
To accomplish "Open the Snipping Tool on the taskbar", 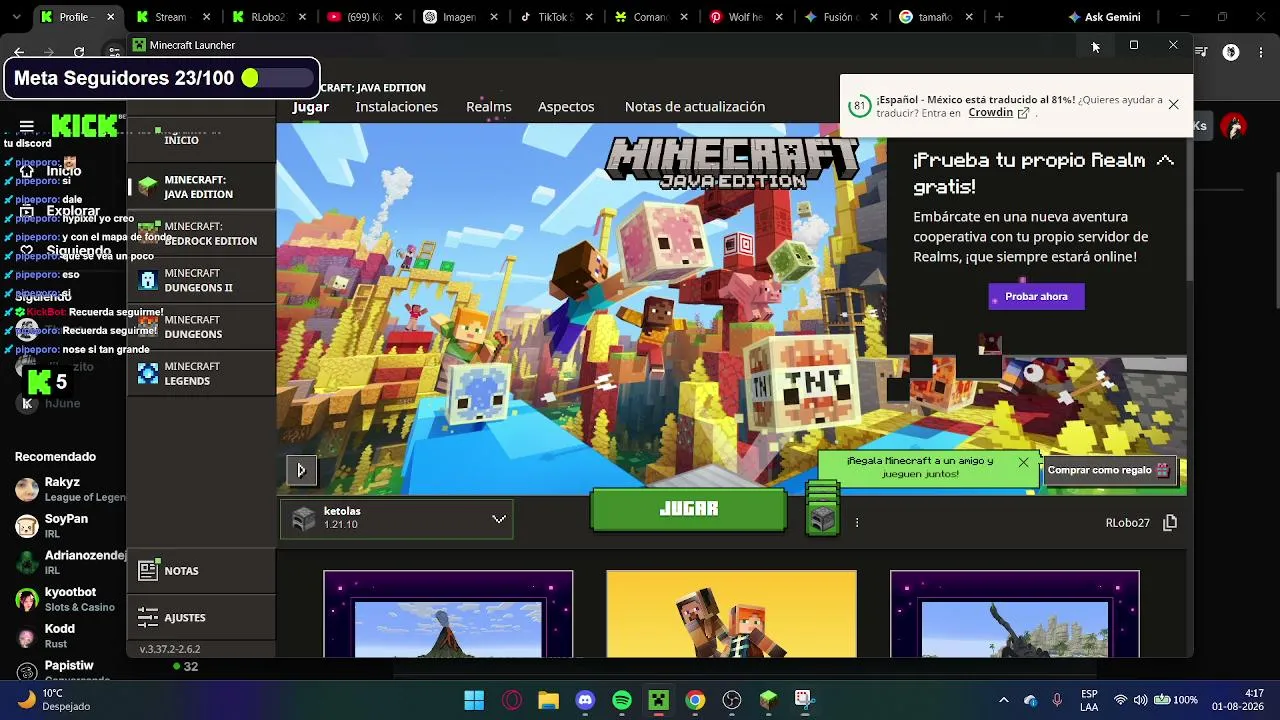I will [803, 700].
